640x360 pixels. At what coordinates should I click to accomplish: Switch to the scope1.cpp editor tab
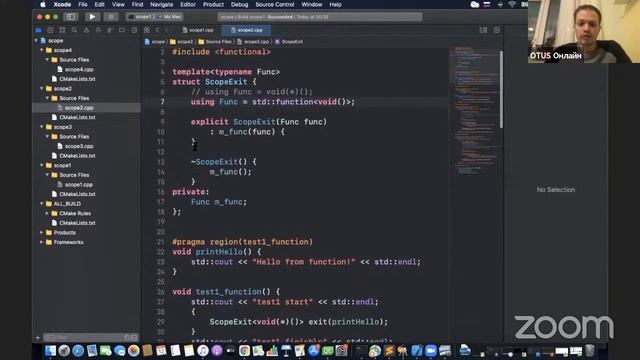click(198, 30)
